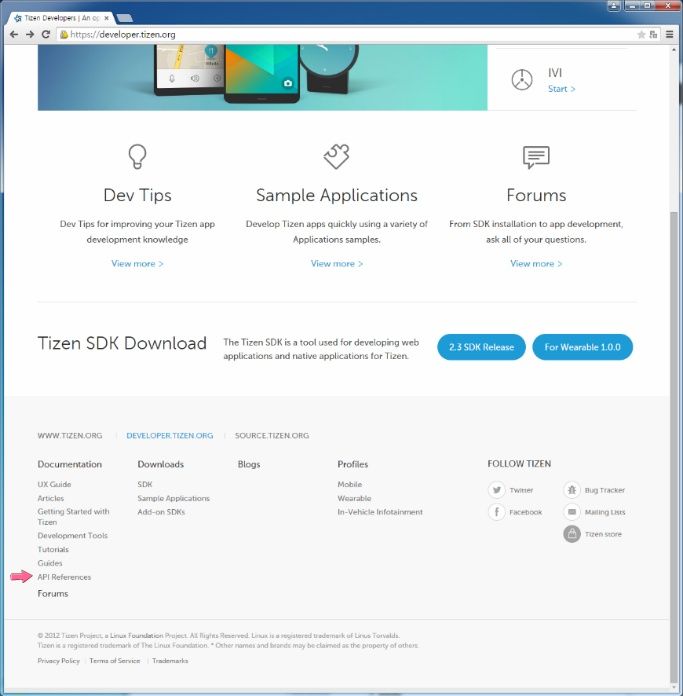Click the devices banner image
683x696 pixels.
click(262, 77)
